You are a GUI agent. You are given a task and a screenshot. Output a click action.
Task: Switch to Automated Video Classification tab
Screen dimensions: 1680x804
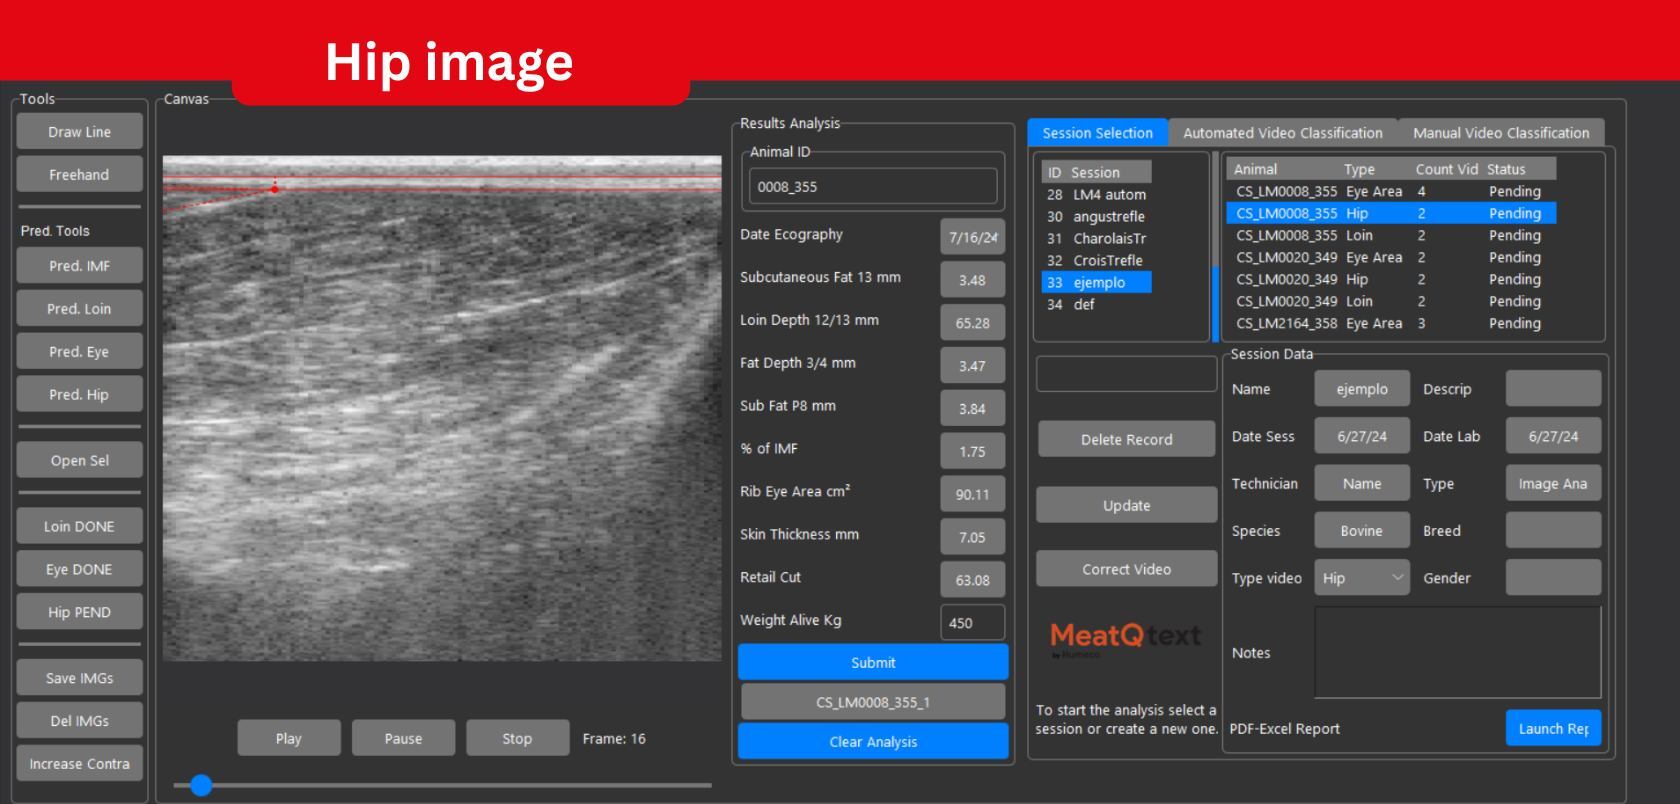tap(1282, 133)
